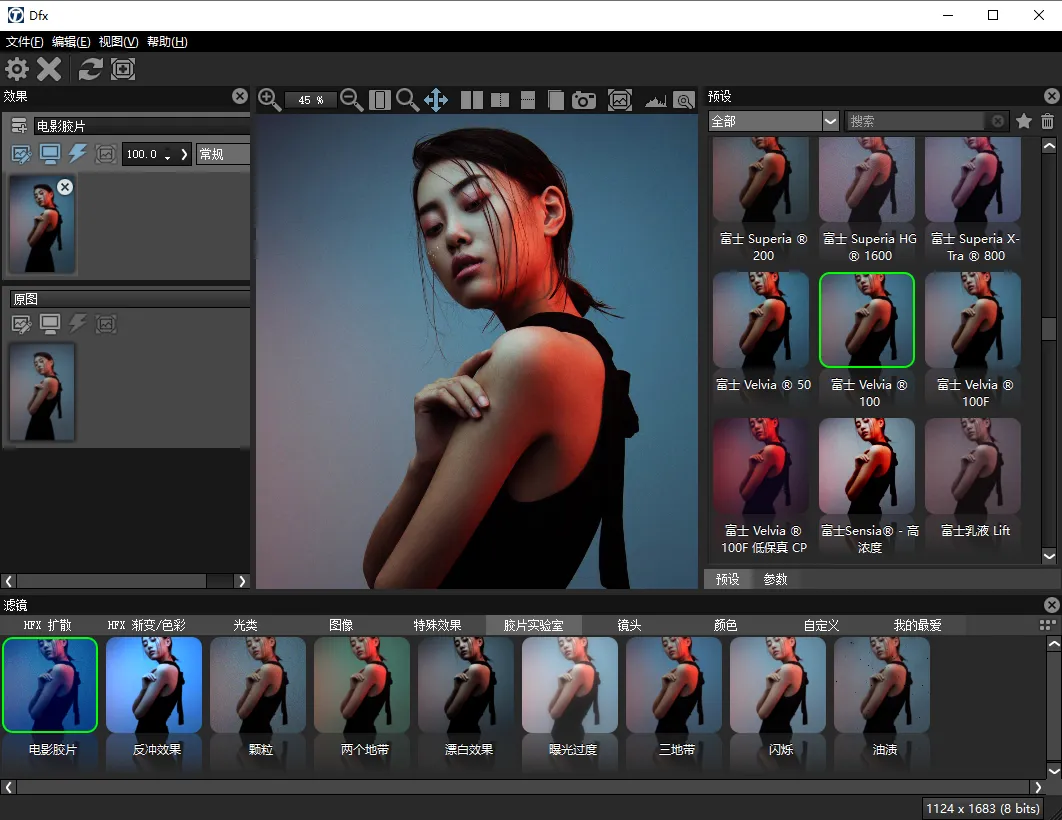The width and height of the screenshot is (1062, 820).
Task: Toggle the lightning bolt on the 电影胶片 layer
Action: [78, 154]
